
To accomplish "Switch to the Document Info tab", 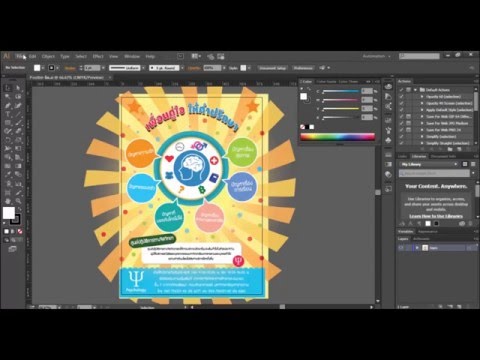I will (443, 156).
